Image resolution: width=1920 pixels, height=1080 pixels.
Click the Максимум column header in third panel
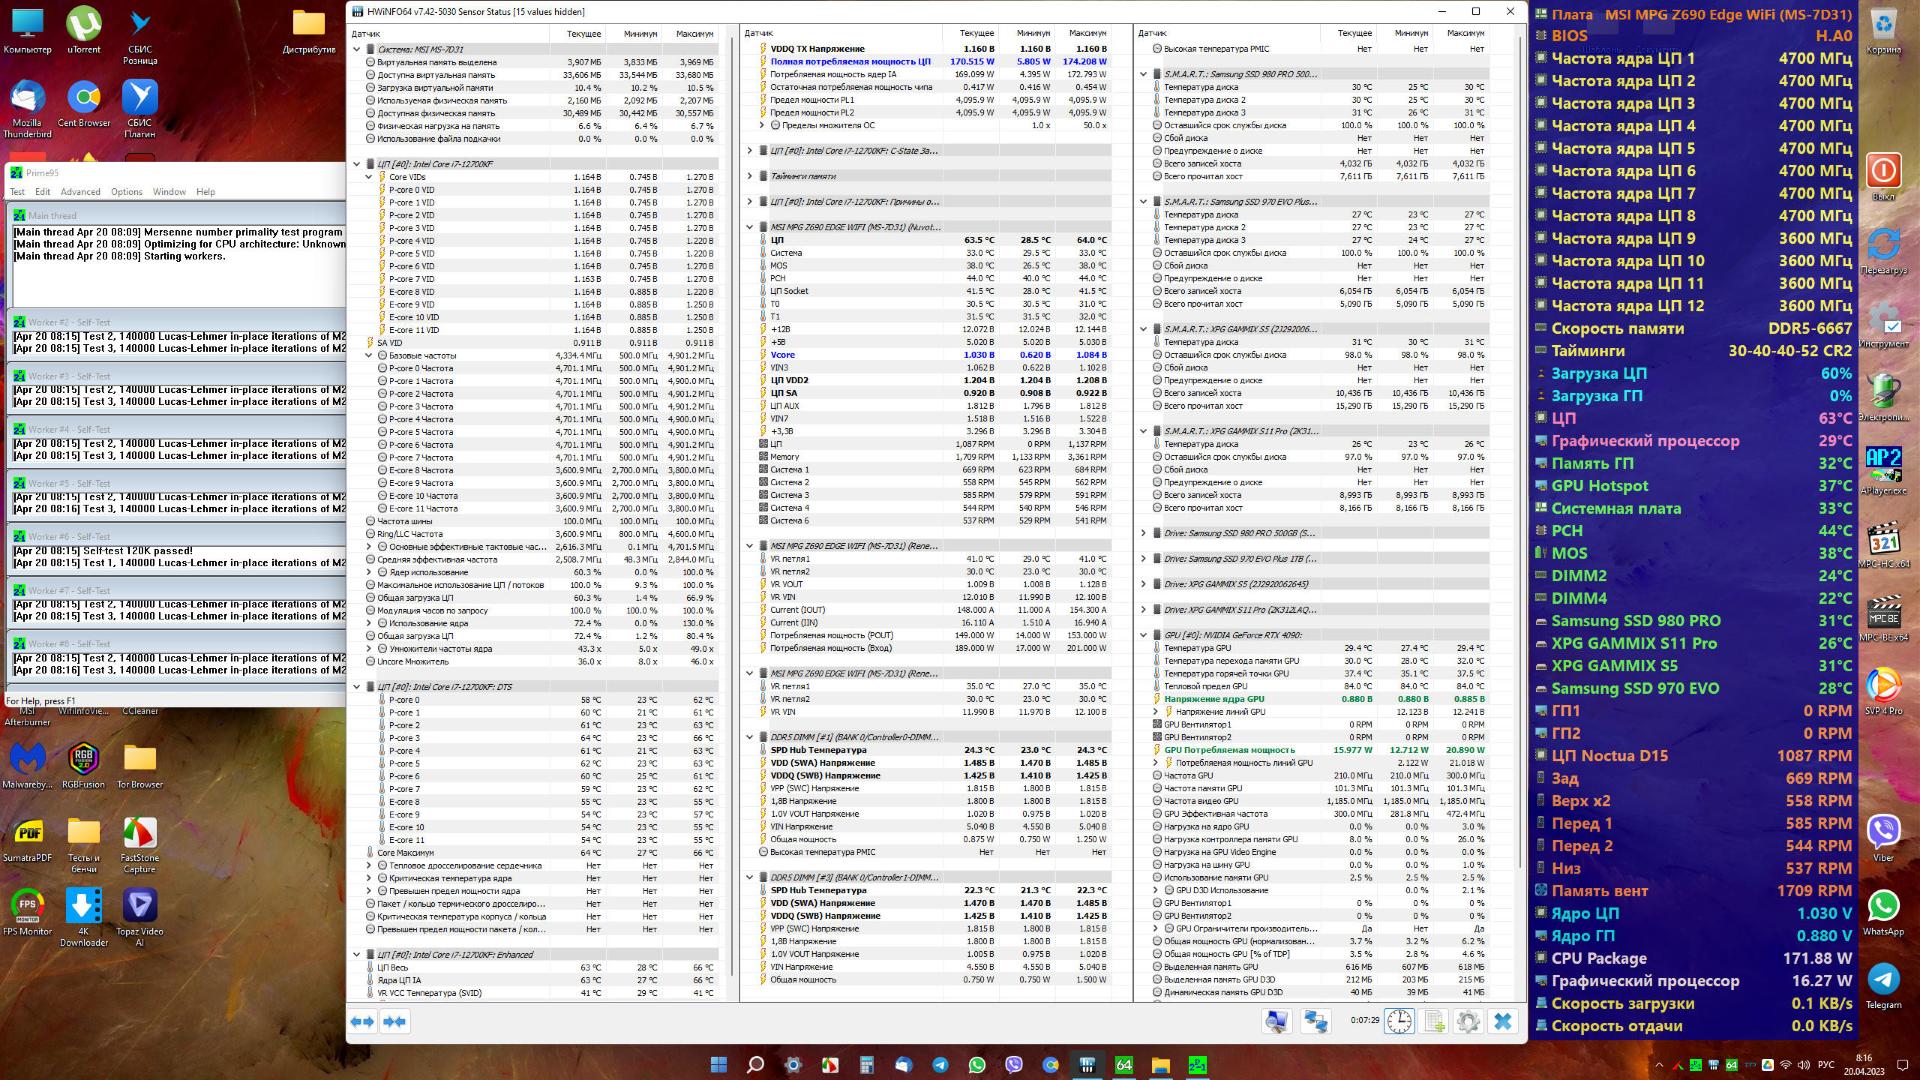1466,34
